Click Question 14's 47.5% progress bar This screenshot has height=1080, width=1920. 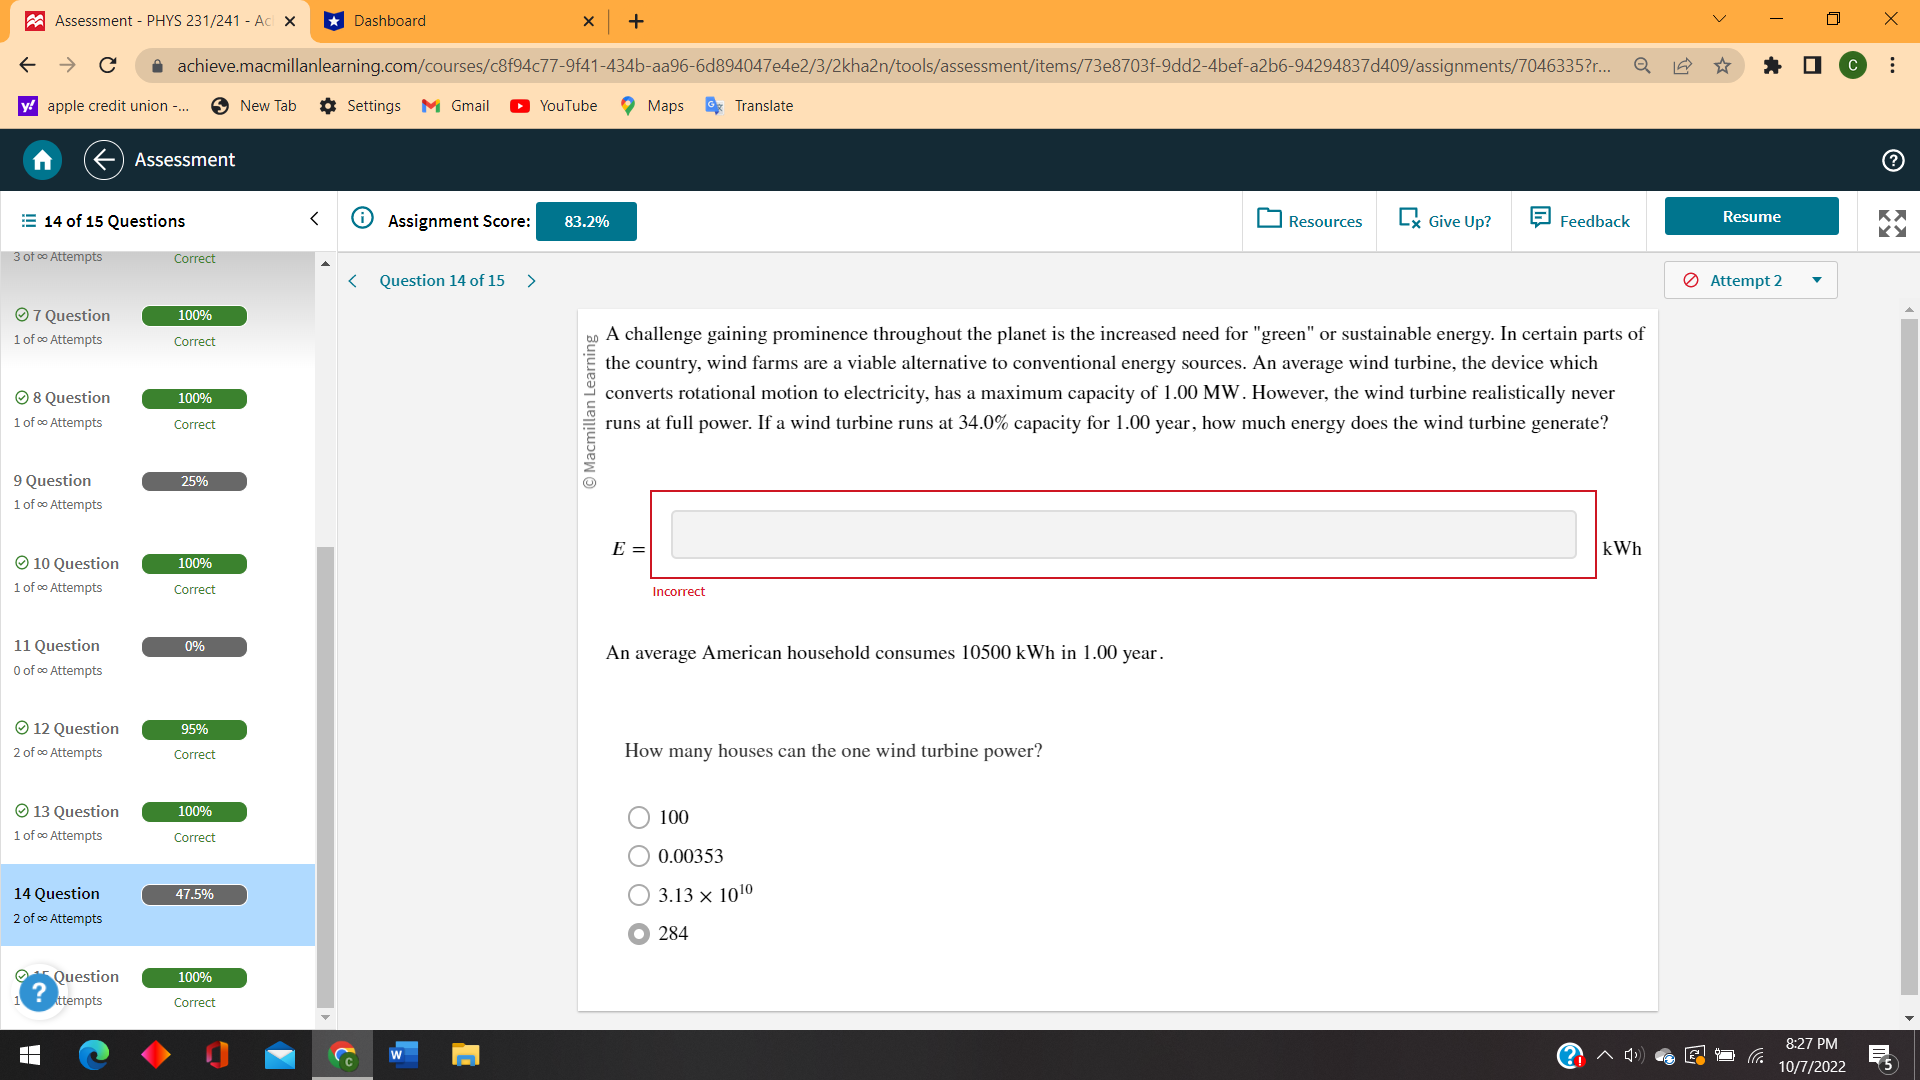click(194, 894)
